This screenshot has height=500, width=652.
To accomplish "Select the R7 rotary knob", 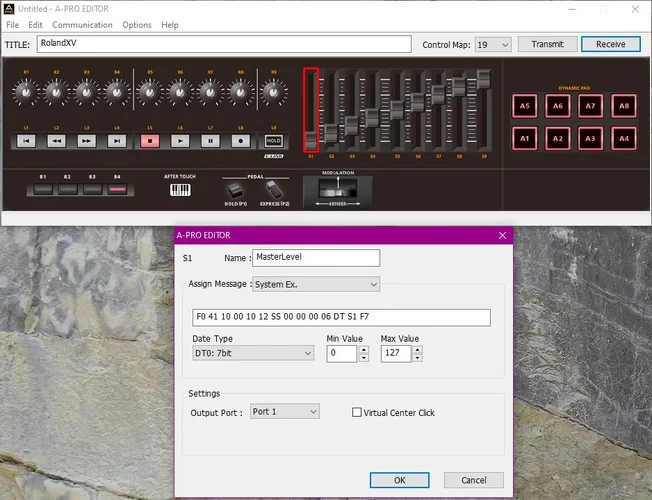I will [210, 92].
